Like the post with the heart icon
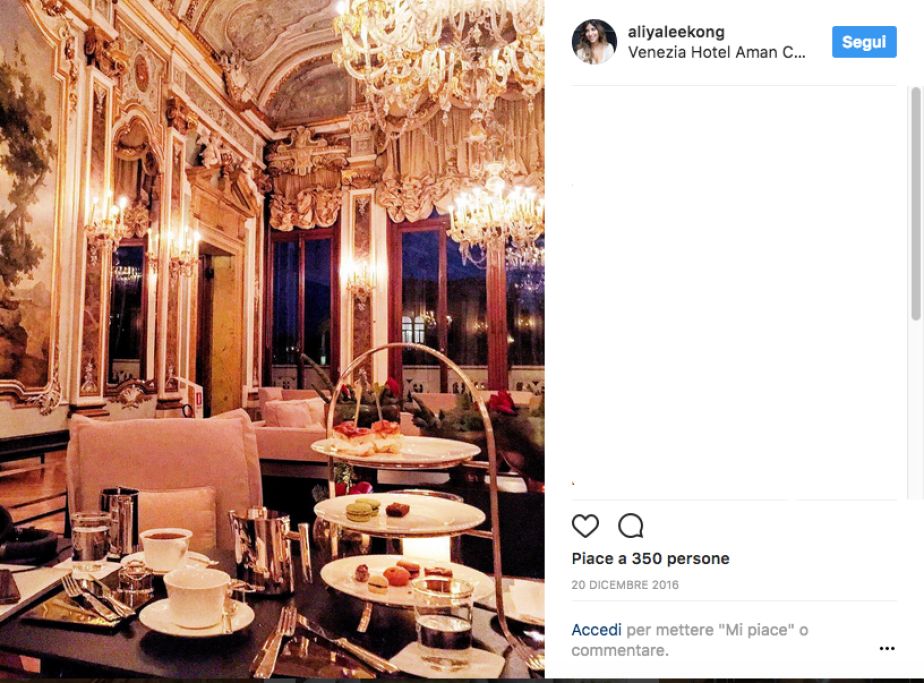The width and height of the screenshot is (924, 683). (x=585, y=526)
